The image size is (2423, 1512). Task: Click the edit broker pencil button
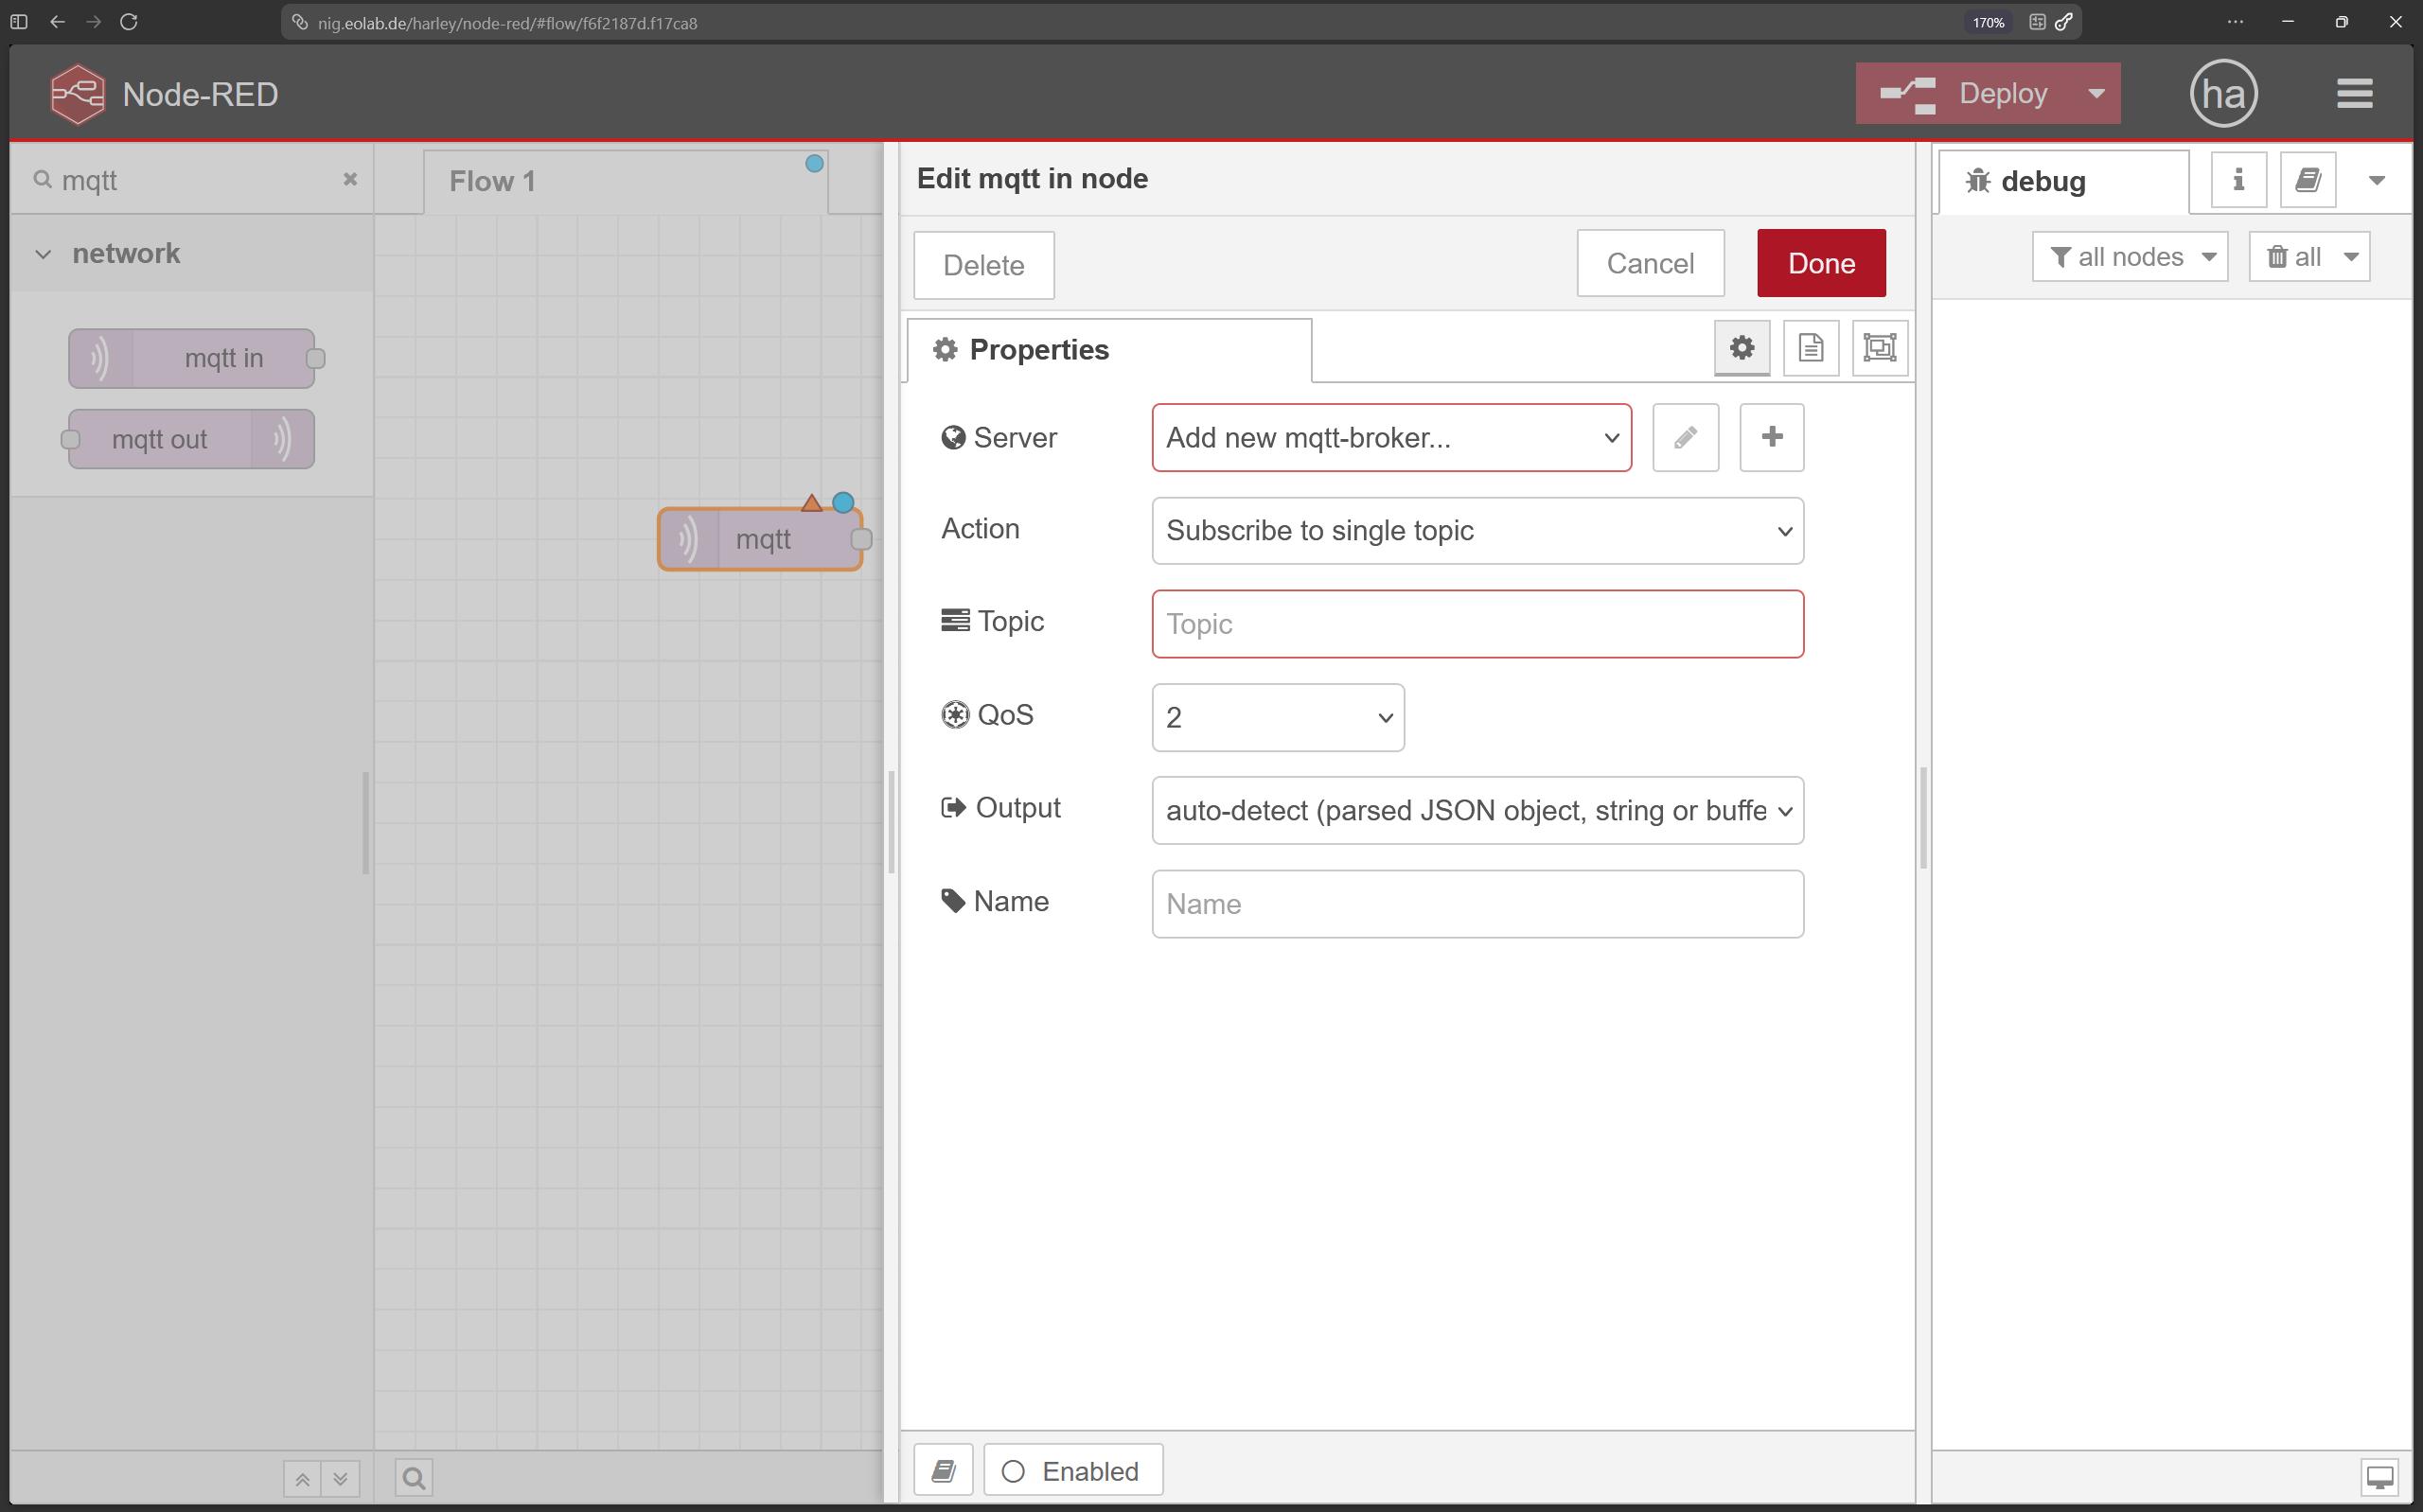(x=1686, y=438)
